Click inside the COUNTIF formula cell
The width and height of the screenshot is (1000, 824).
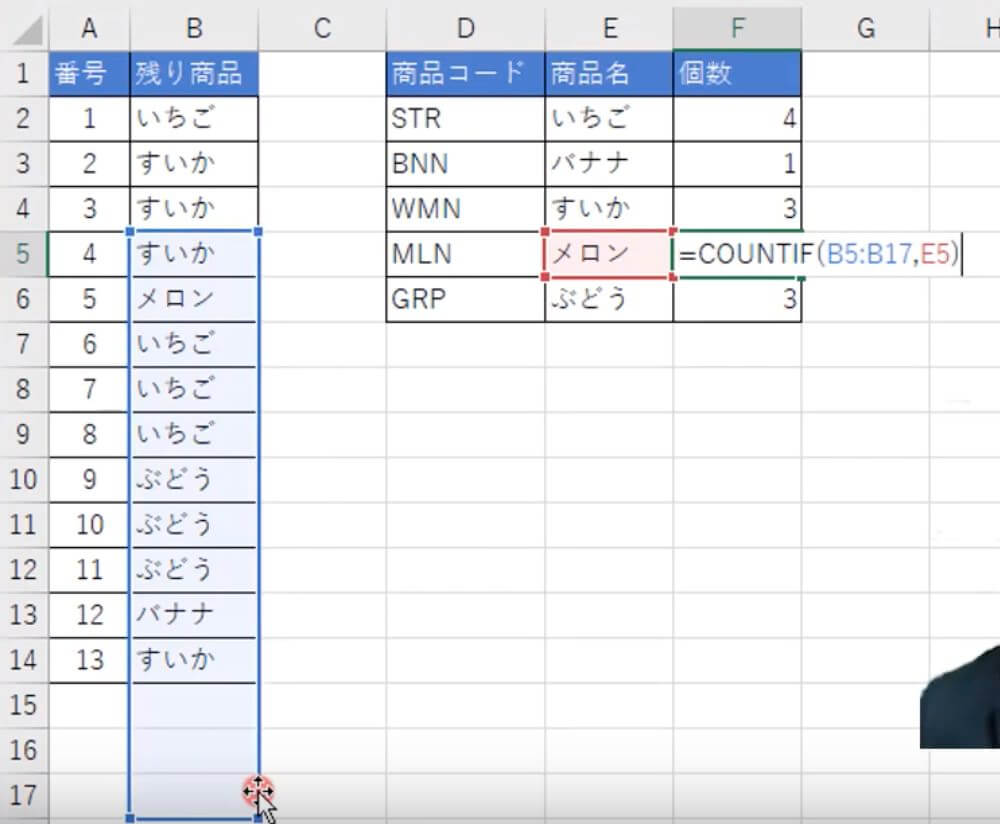(x=819, y=254)
